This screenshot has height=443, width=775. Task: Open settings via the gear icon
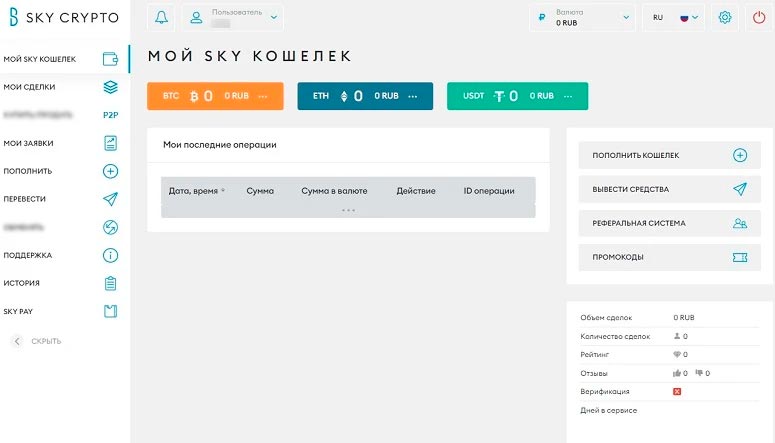pyautogui.click(x=725, y=18)
